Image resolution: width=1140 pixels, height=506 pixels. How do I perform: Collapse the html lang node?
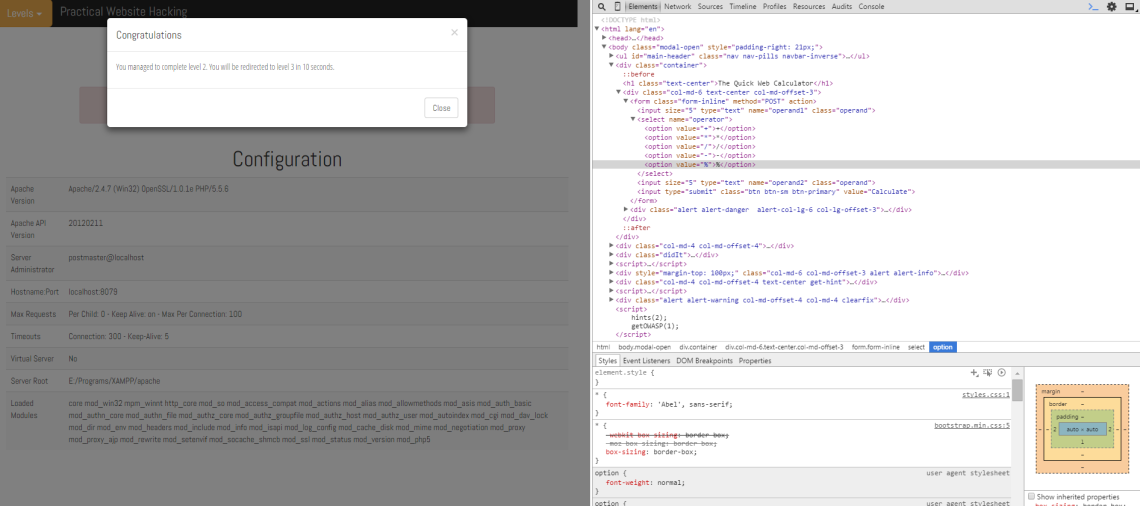point(596,28)
